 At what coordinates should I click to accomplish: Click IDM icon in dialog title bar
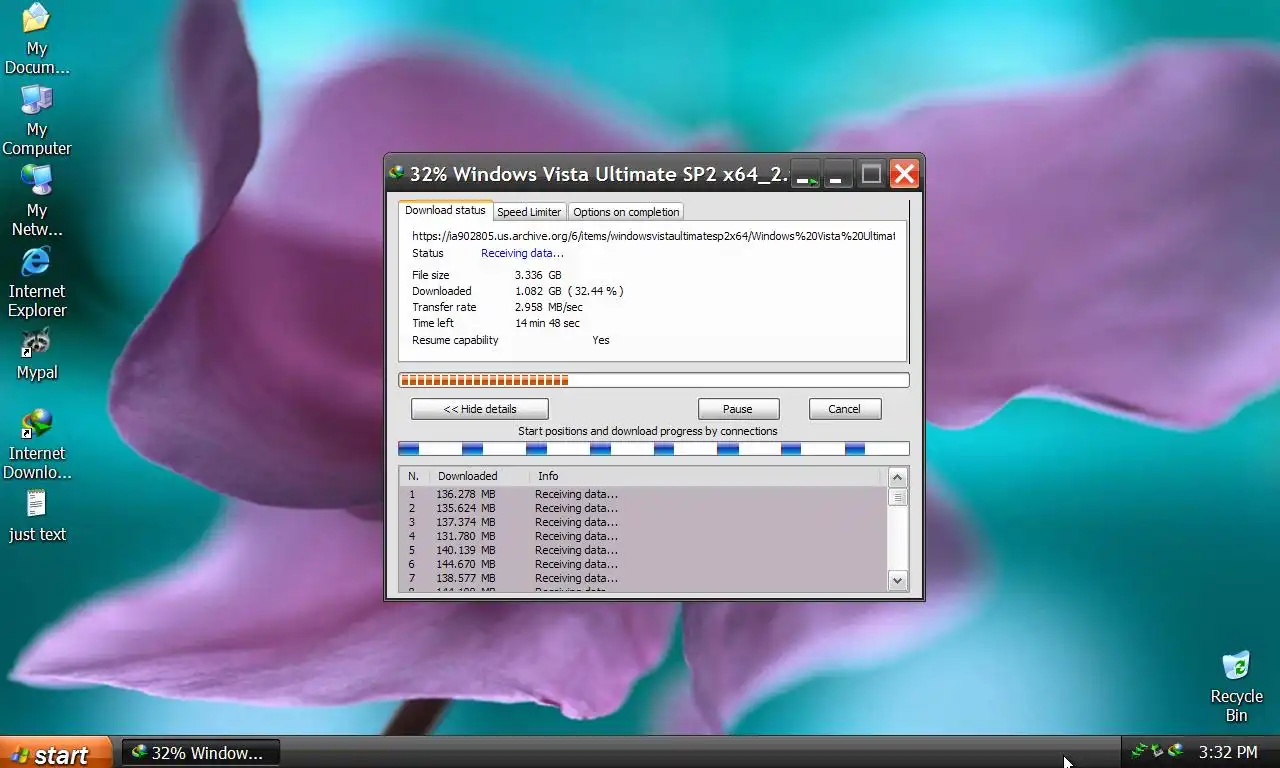[396, 174]
